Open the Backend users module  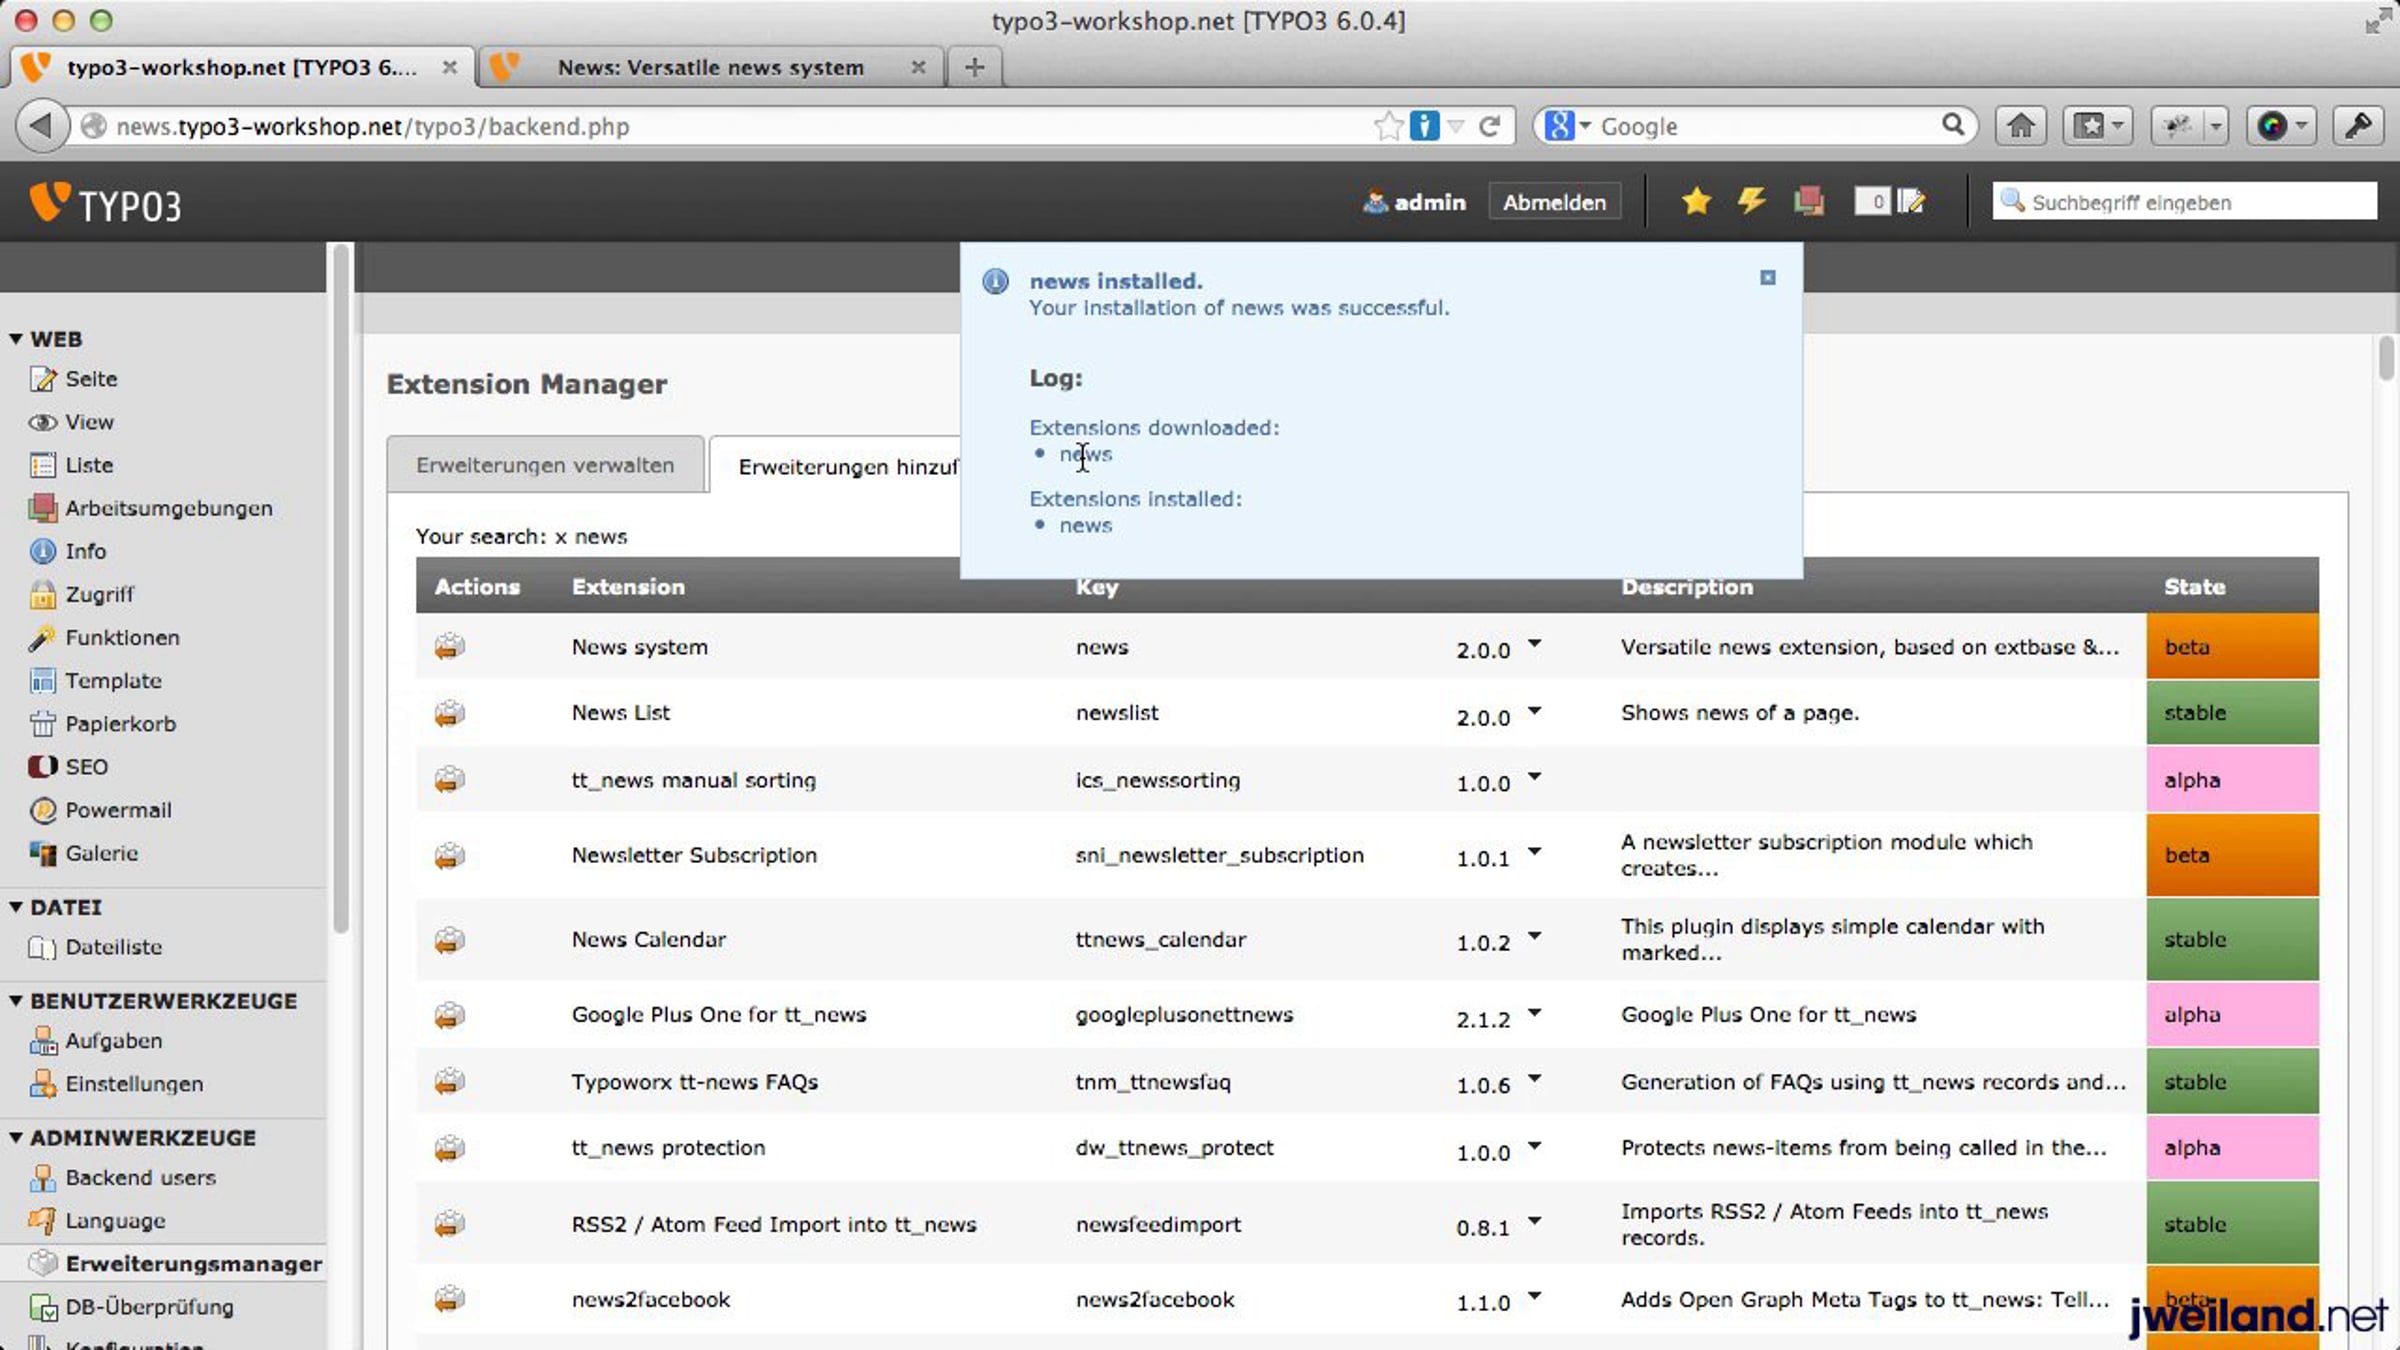(140, 1178)
